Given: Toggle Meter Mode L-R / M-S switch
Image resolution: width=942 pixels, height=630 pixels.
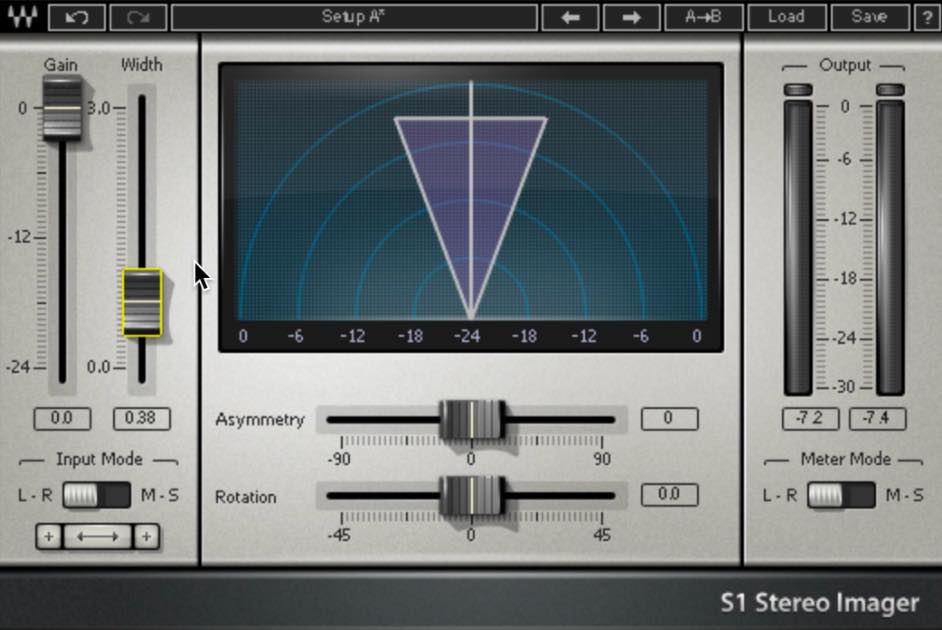Looking at the screenshot, I should [x=840, y=495].
